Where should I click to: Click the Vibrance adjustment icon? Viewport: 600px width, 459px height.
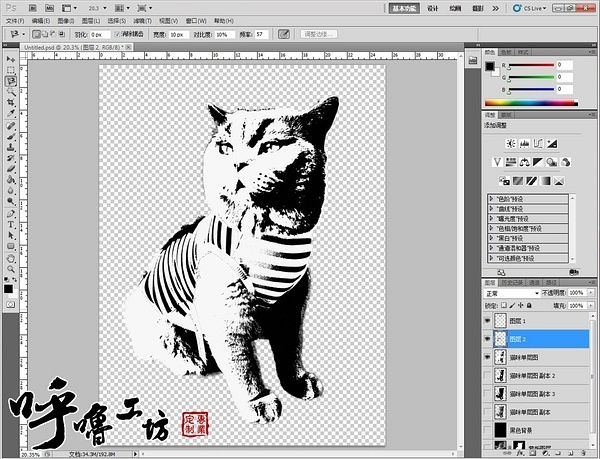pyautogui.click(x=497, y=162)
